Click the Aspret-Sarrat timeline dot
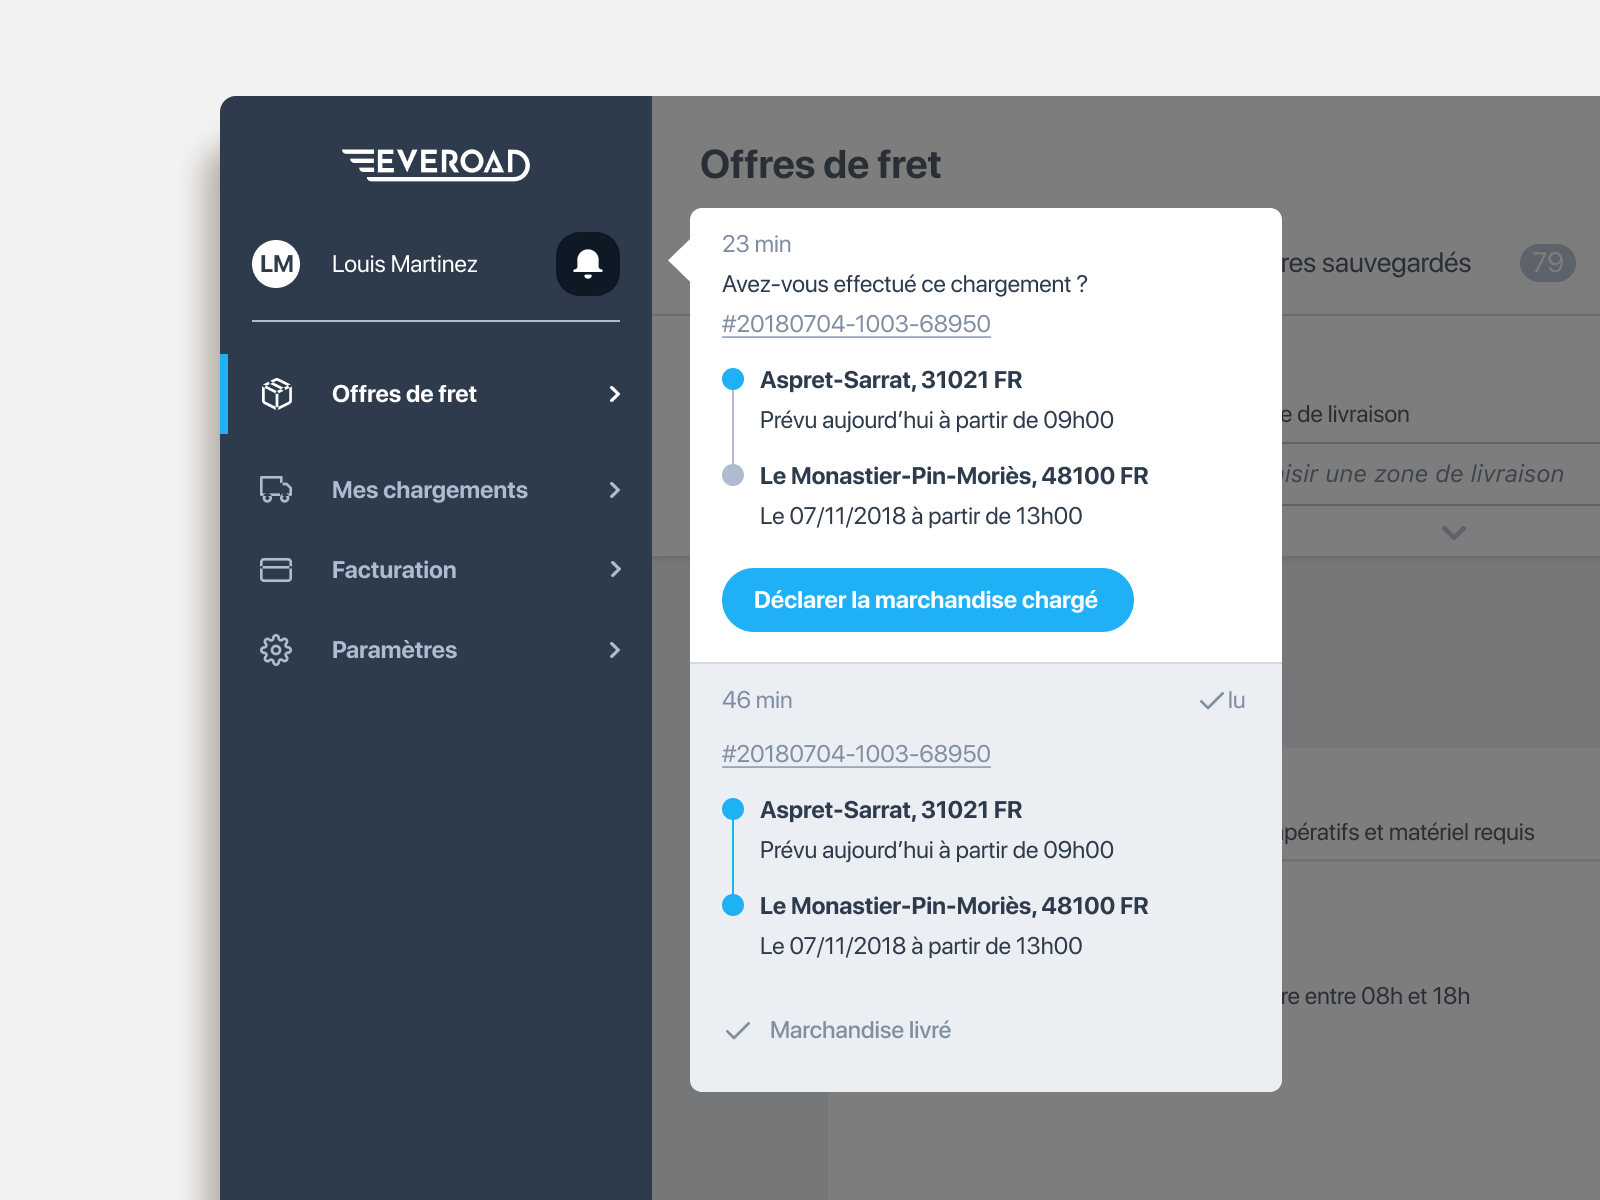 735,378
